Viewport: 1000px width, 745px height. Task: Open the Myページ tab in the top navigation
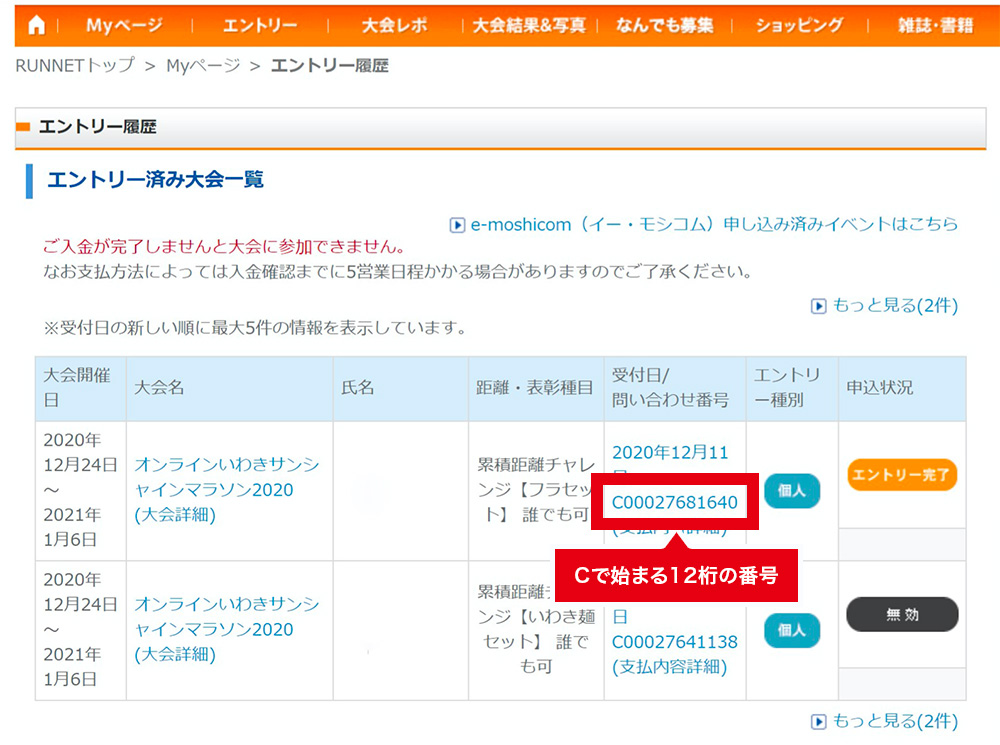coord(124,25)
